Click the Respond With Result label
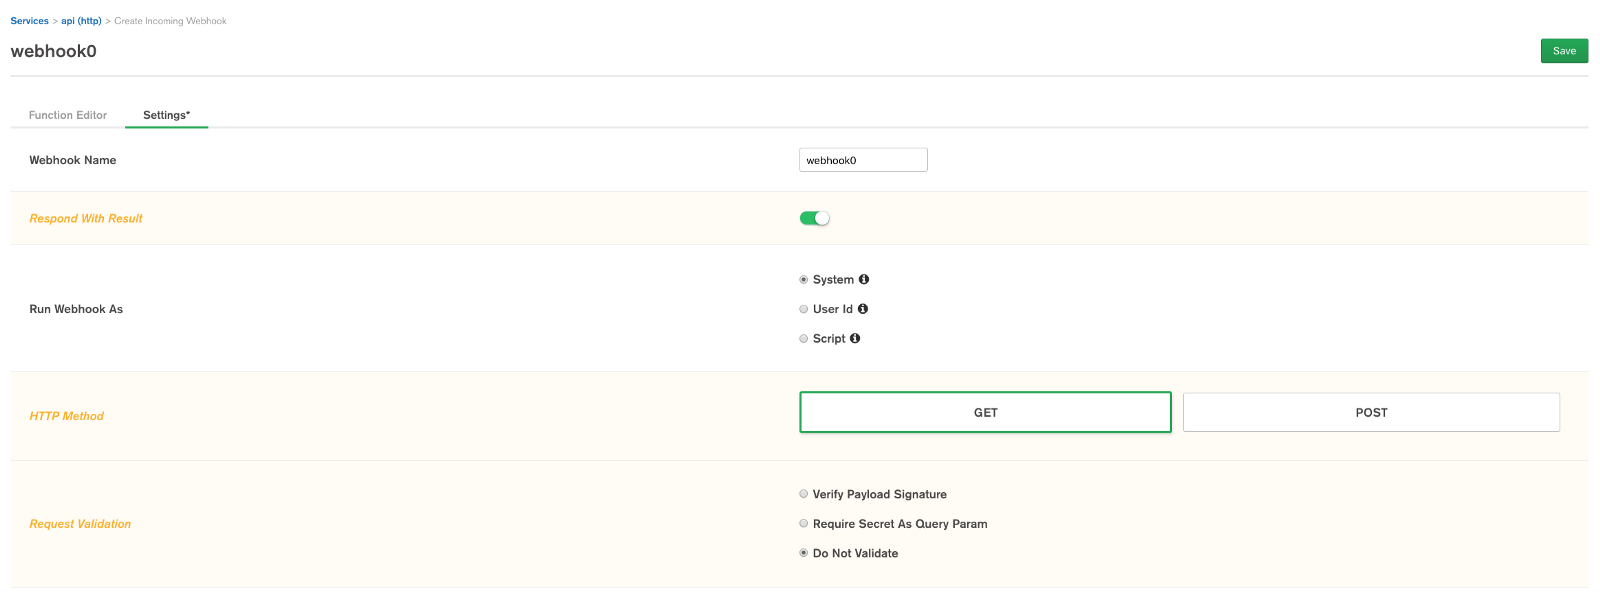 point(86,218)
